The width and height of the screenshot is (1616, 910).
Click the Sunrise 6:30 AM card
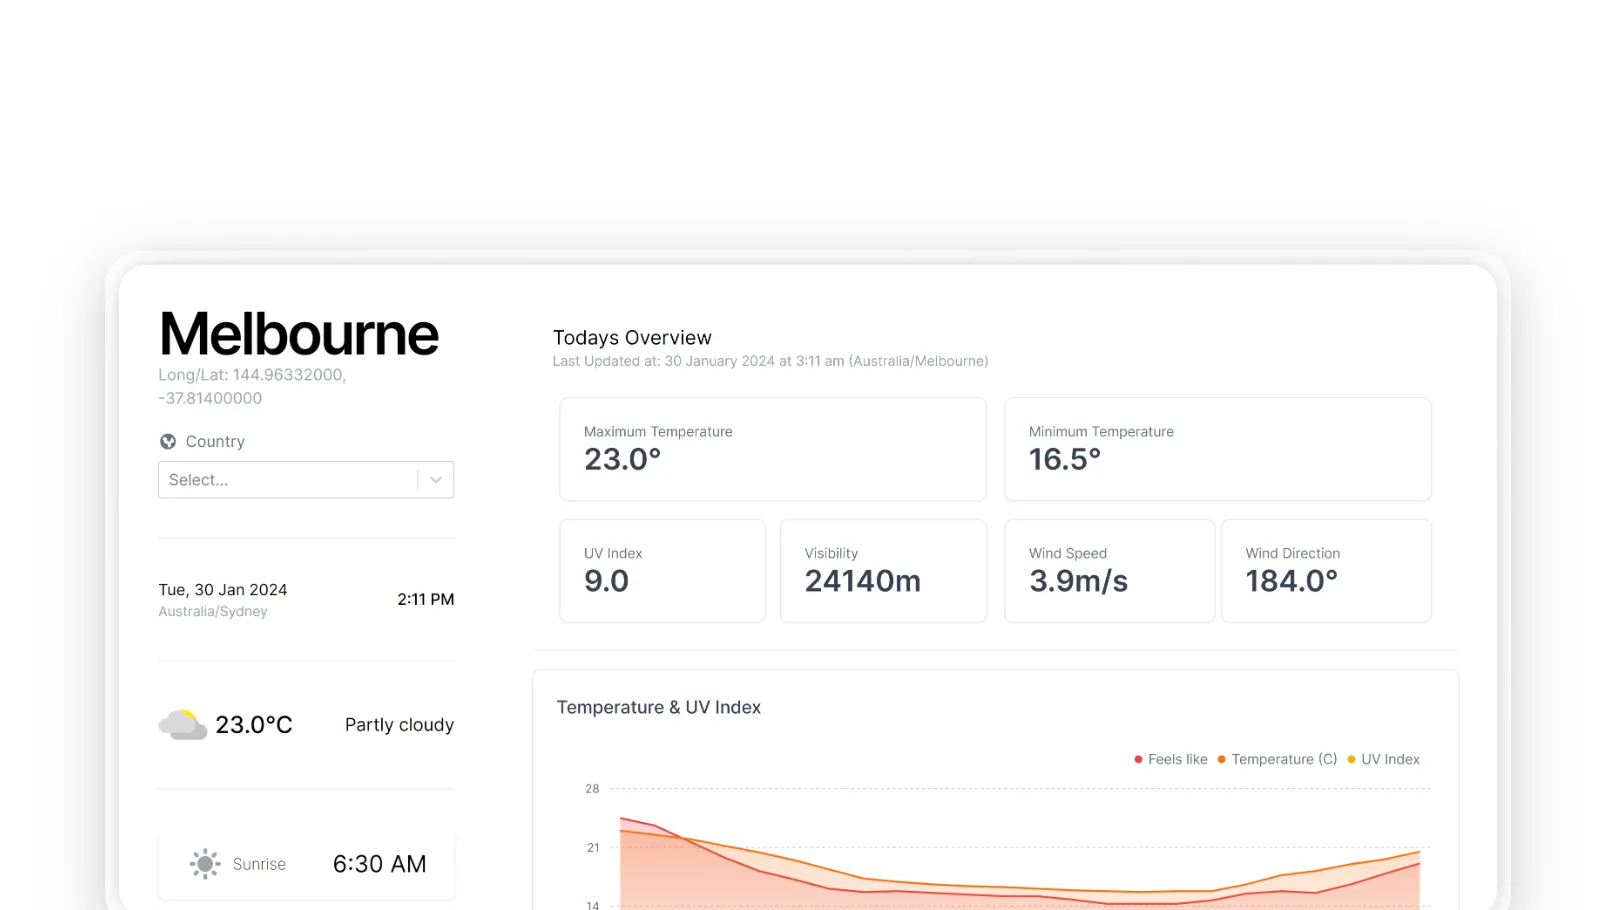tap(306, 864)
